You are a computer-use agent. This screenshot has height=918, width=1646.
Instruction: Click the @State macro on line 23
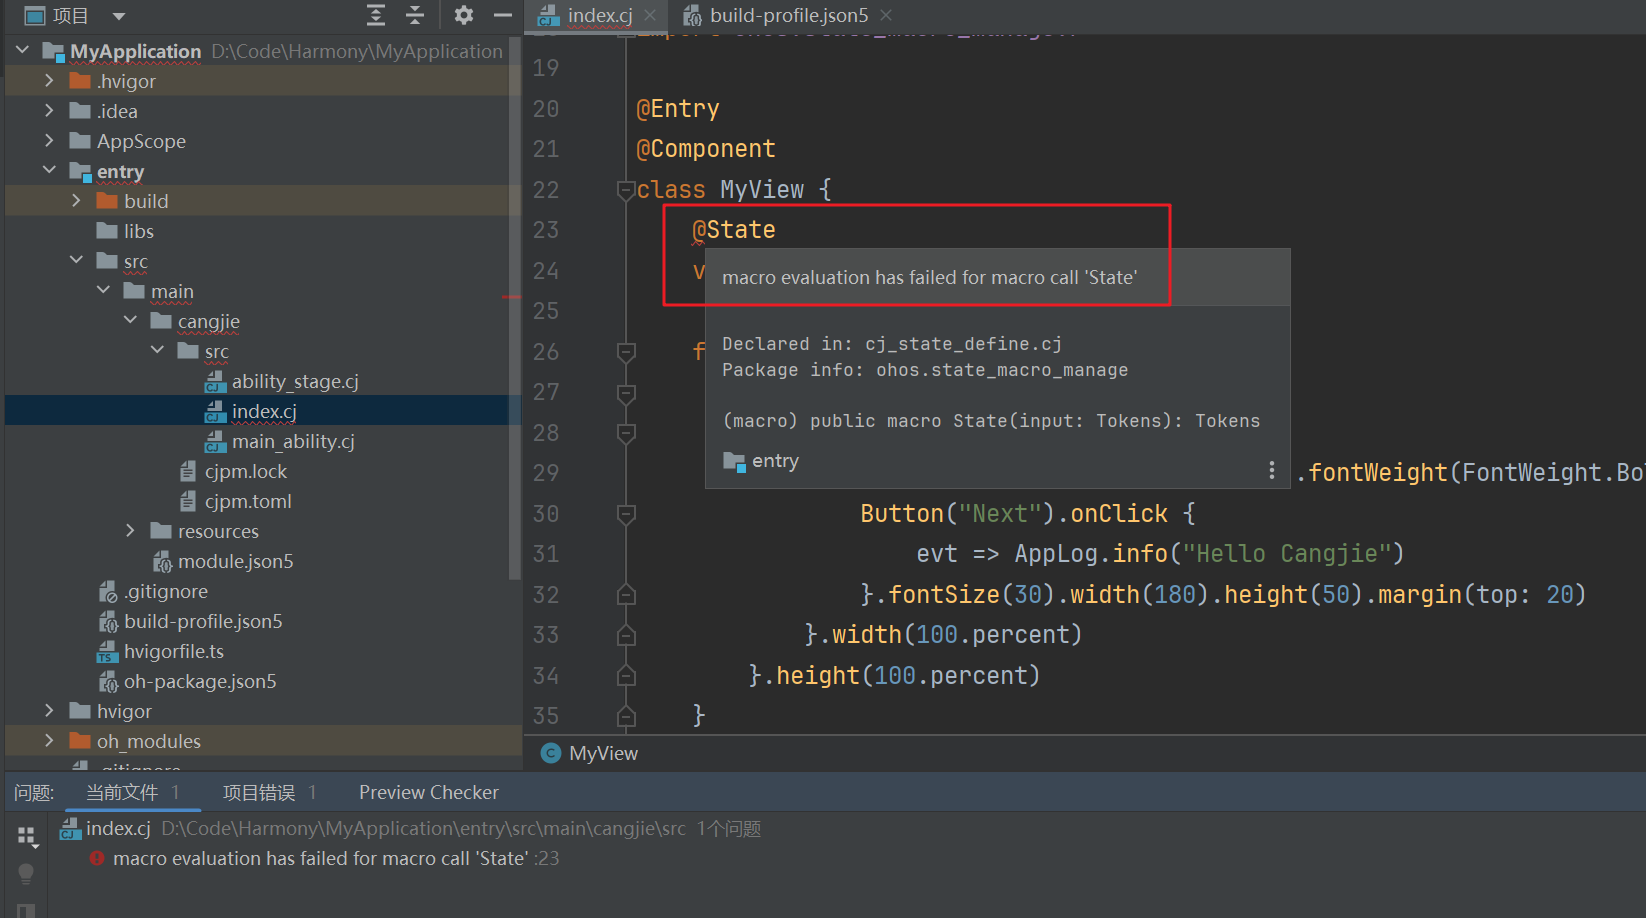(734, 230)
